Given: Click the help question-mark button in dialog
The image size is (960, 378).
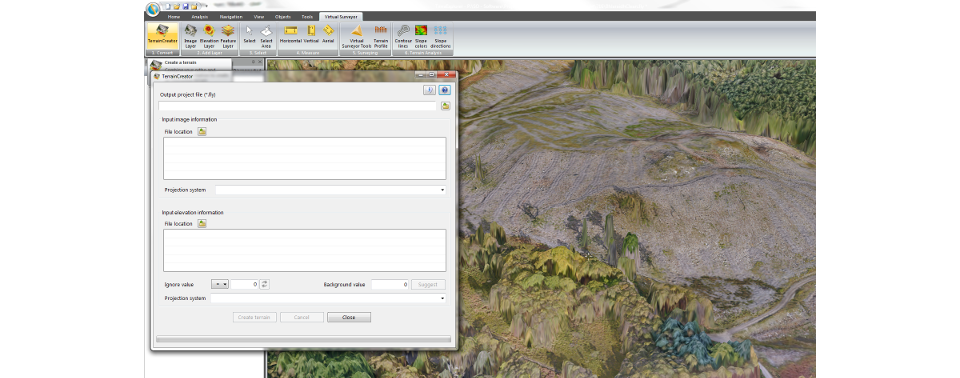Looking at the screenshot, I should click(444, 90).
